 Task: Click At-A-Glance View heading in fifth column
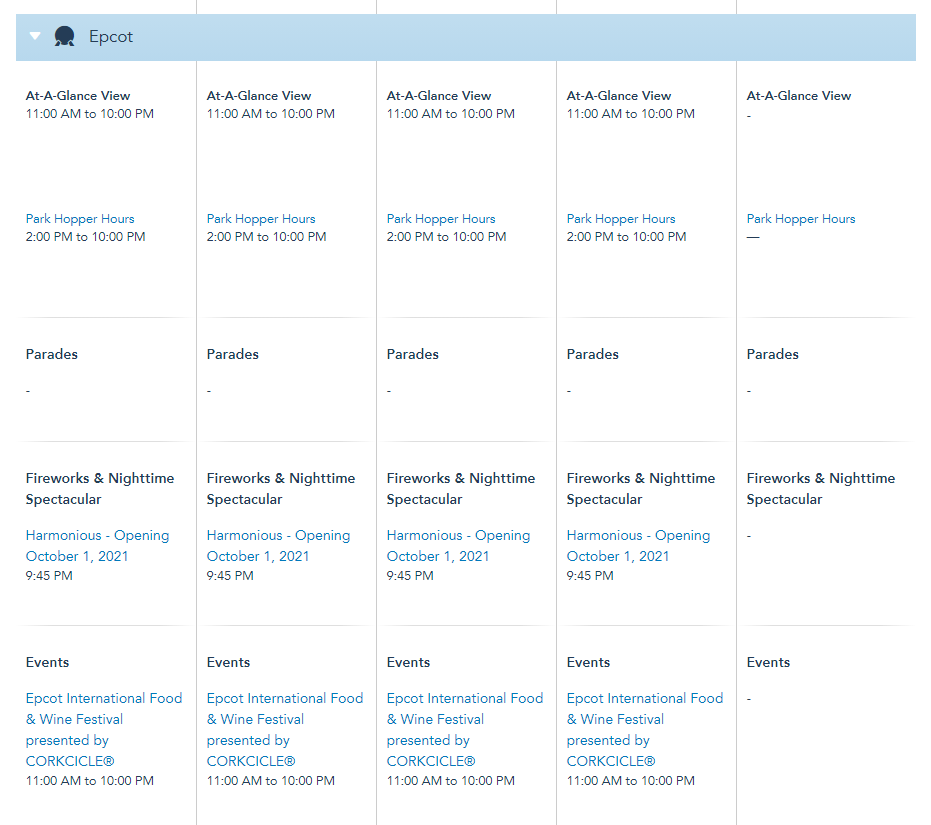coord(799,96)
